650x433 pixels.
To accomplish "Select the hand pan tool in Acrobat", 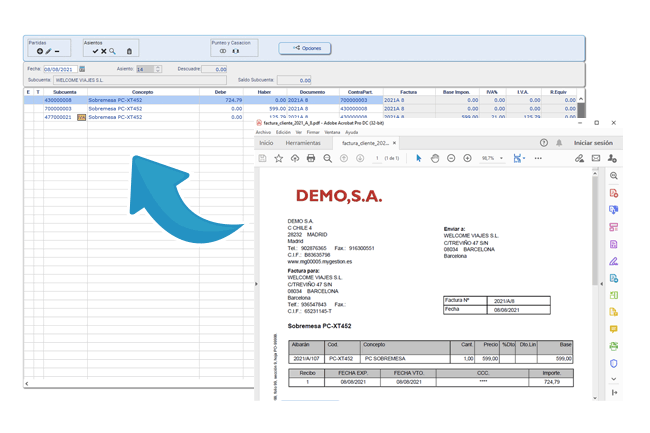I will pos(435,158).
